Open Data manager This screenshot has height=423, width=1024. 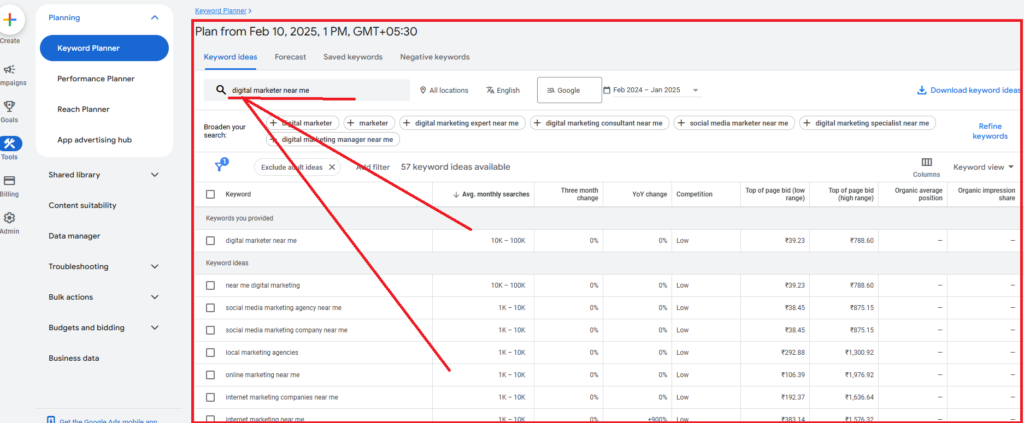click(74, 236)
